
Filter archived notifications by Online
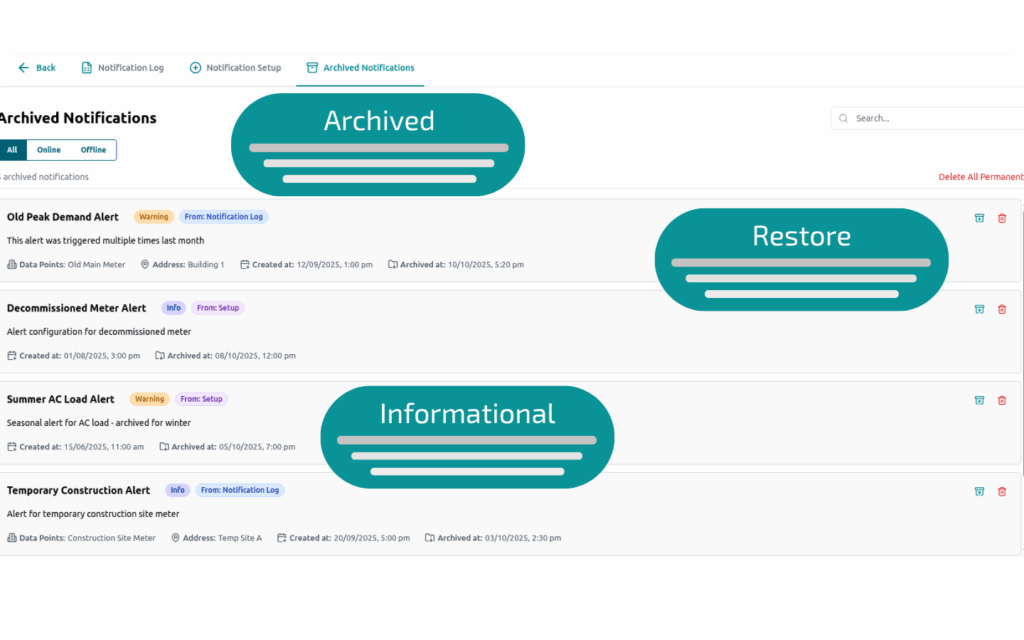pos(49,150)
